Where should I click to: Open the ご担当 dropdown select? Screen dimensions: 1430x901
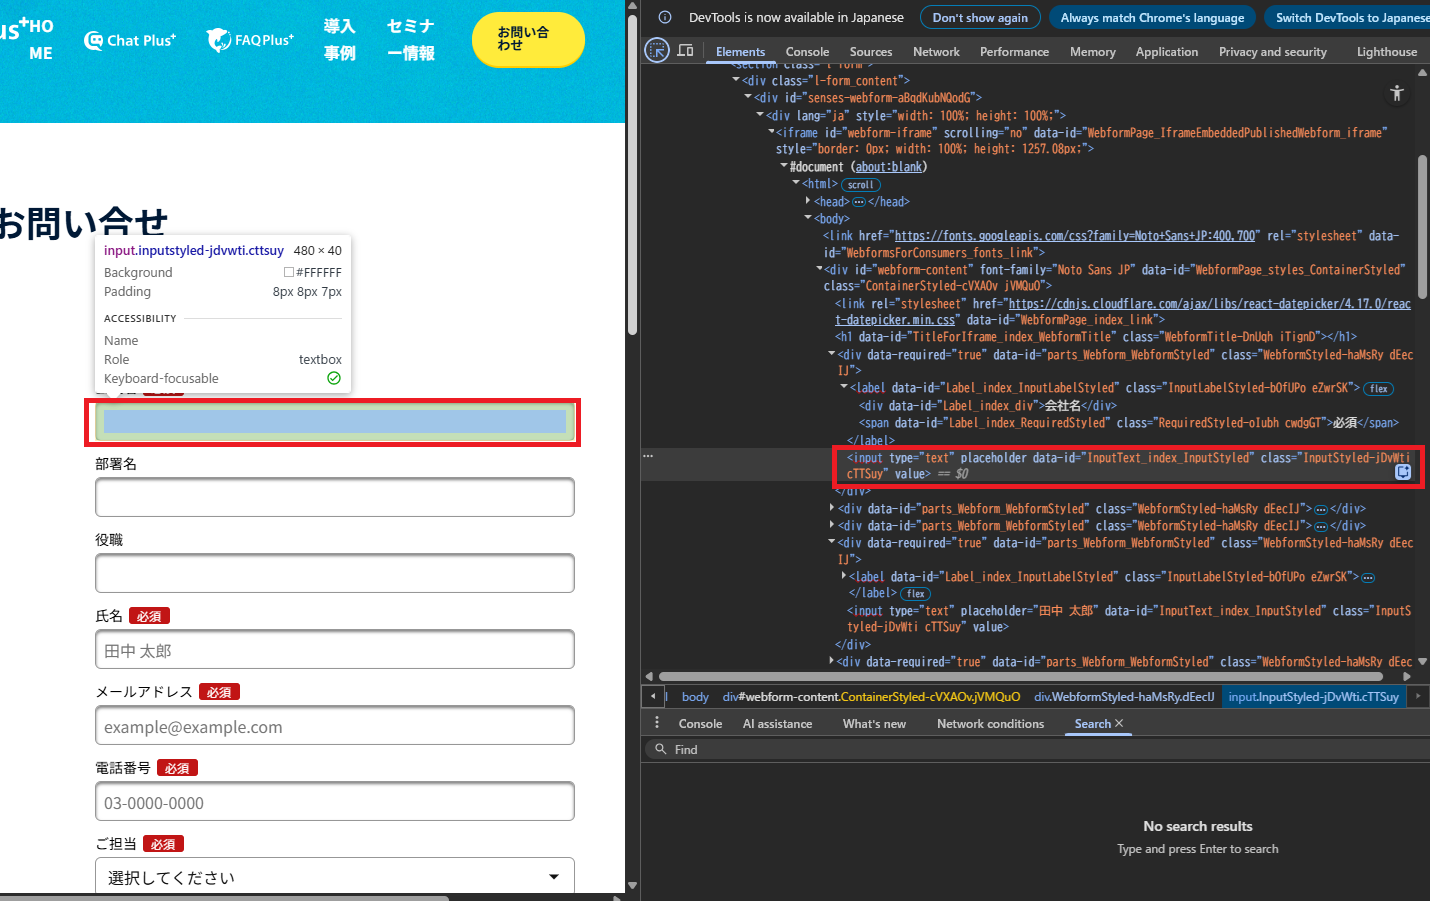tap(335, 877)
